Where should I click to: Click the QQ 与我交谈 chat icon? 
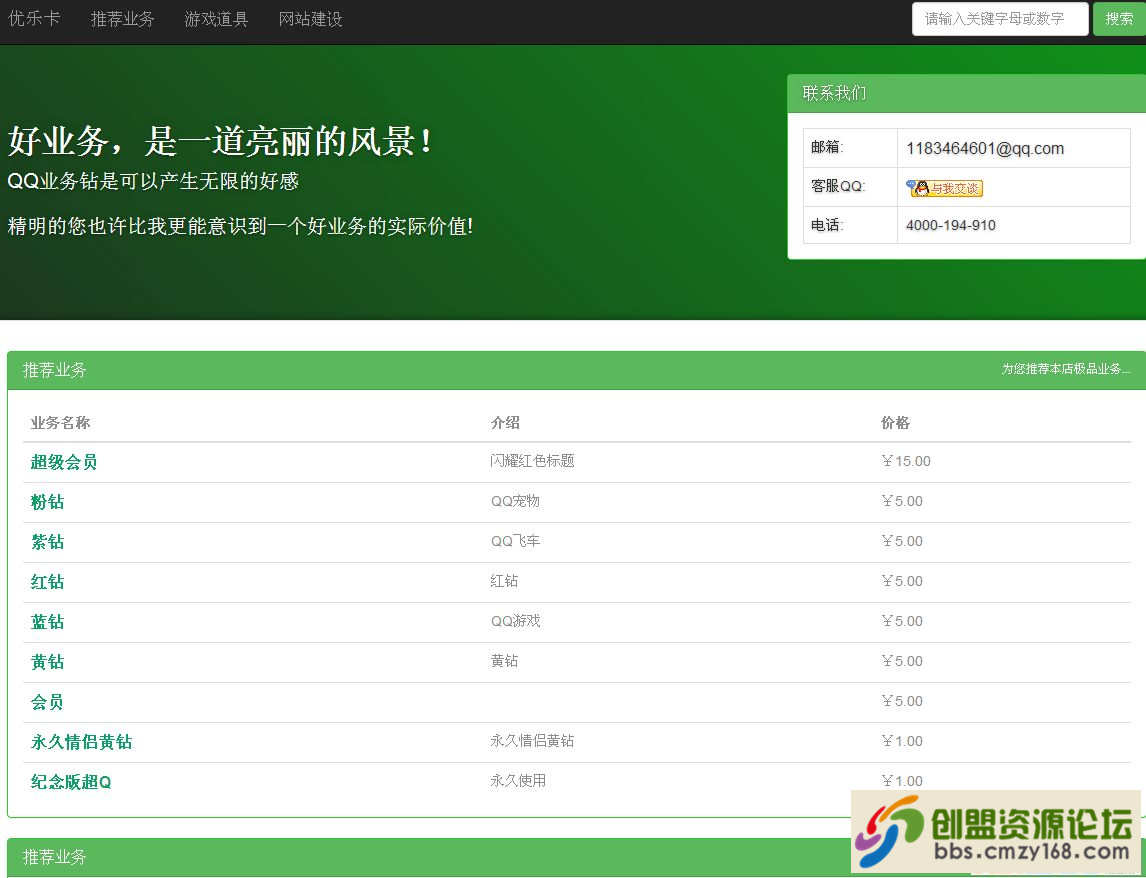[x=944, y=188]
